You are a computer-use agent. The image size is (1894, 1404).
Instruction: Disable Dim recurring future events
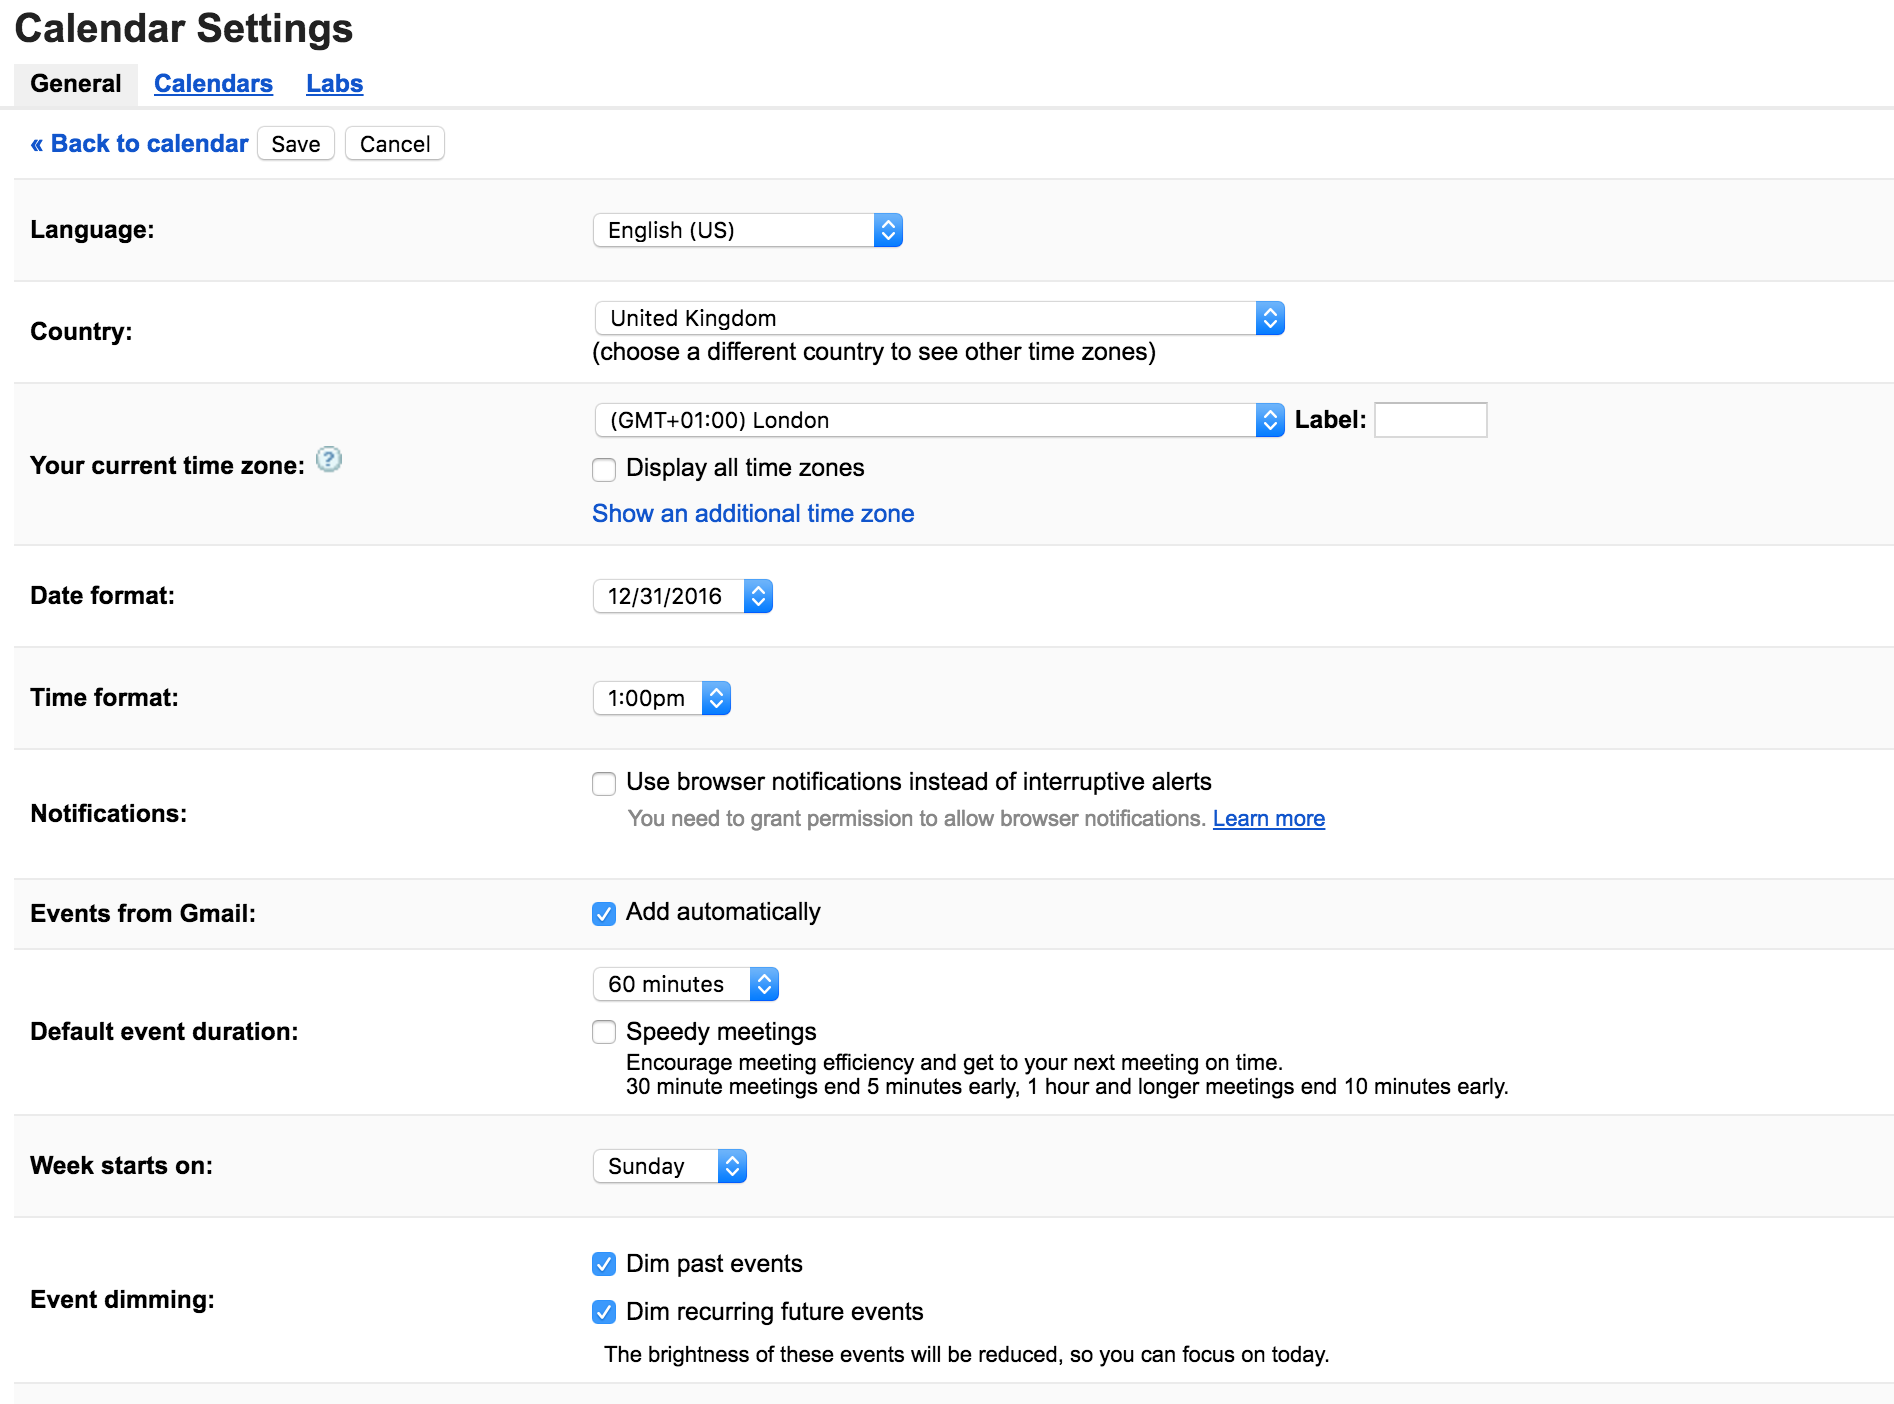(604, 1312)
